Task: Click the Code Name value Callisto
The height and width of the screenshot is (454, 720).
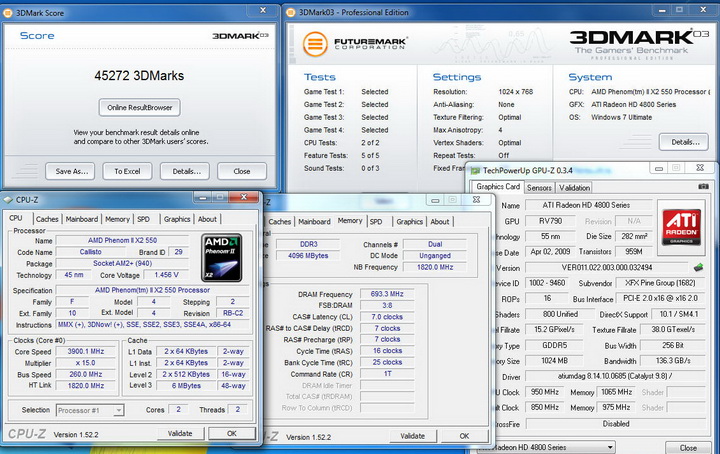Action: [90, 252]
